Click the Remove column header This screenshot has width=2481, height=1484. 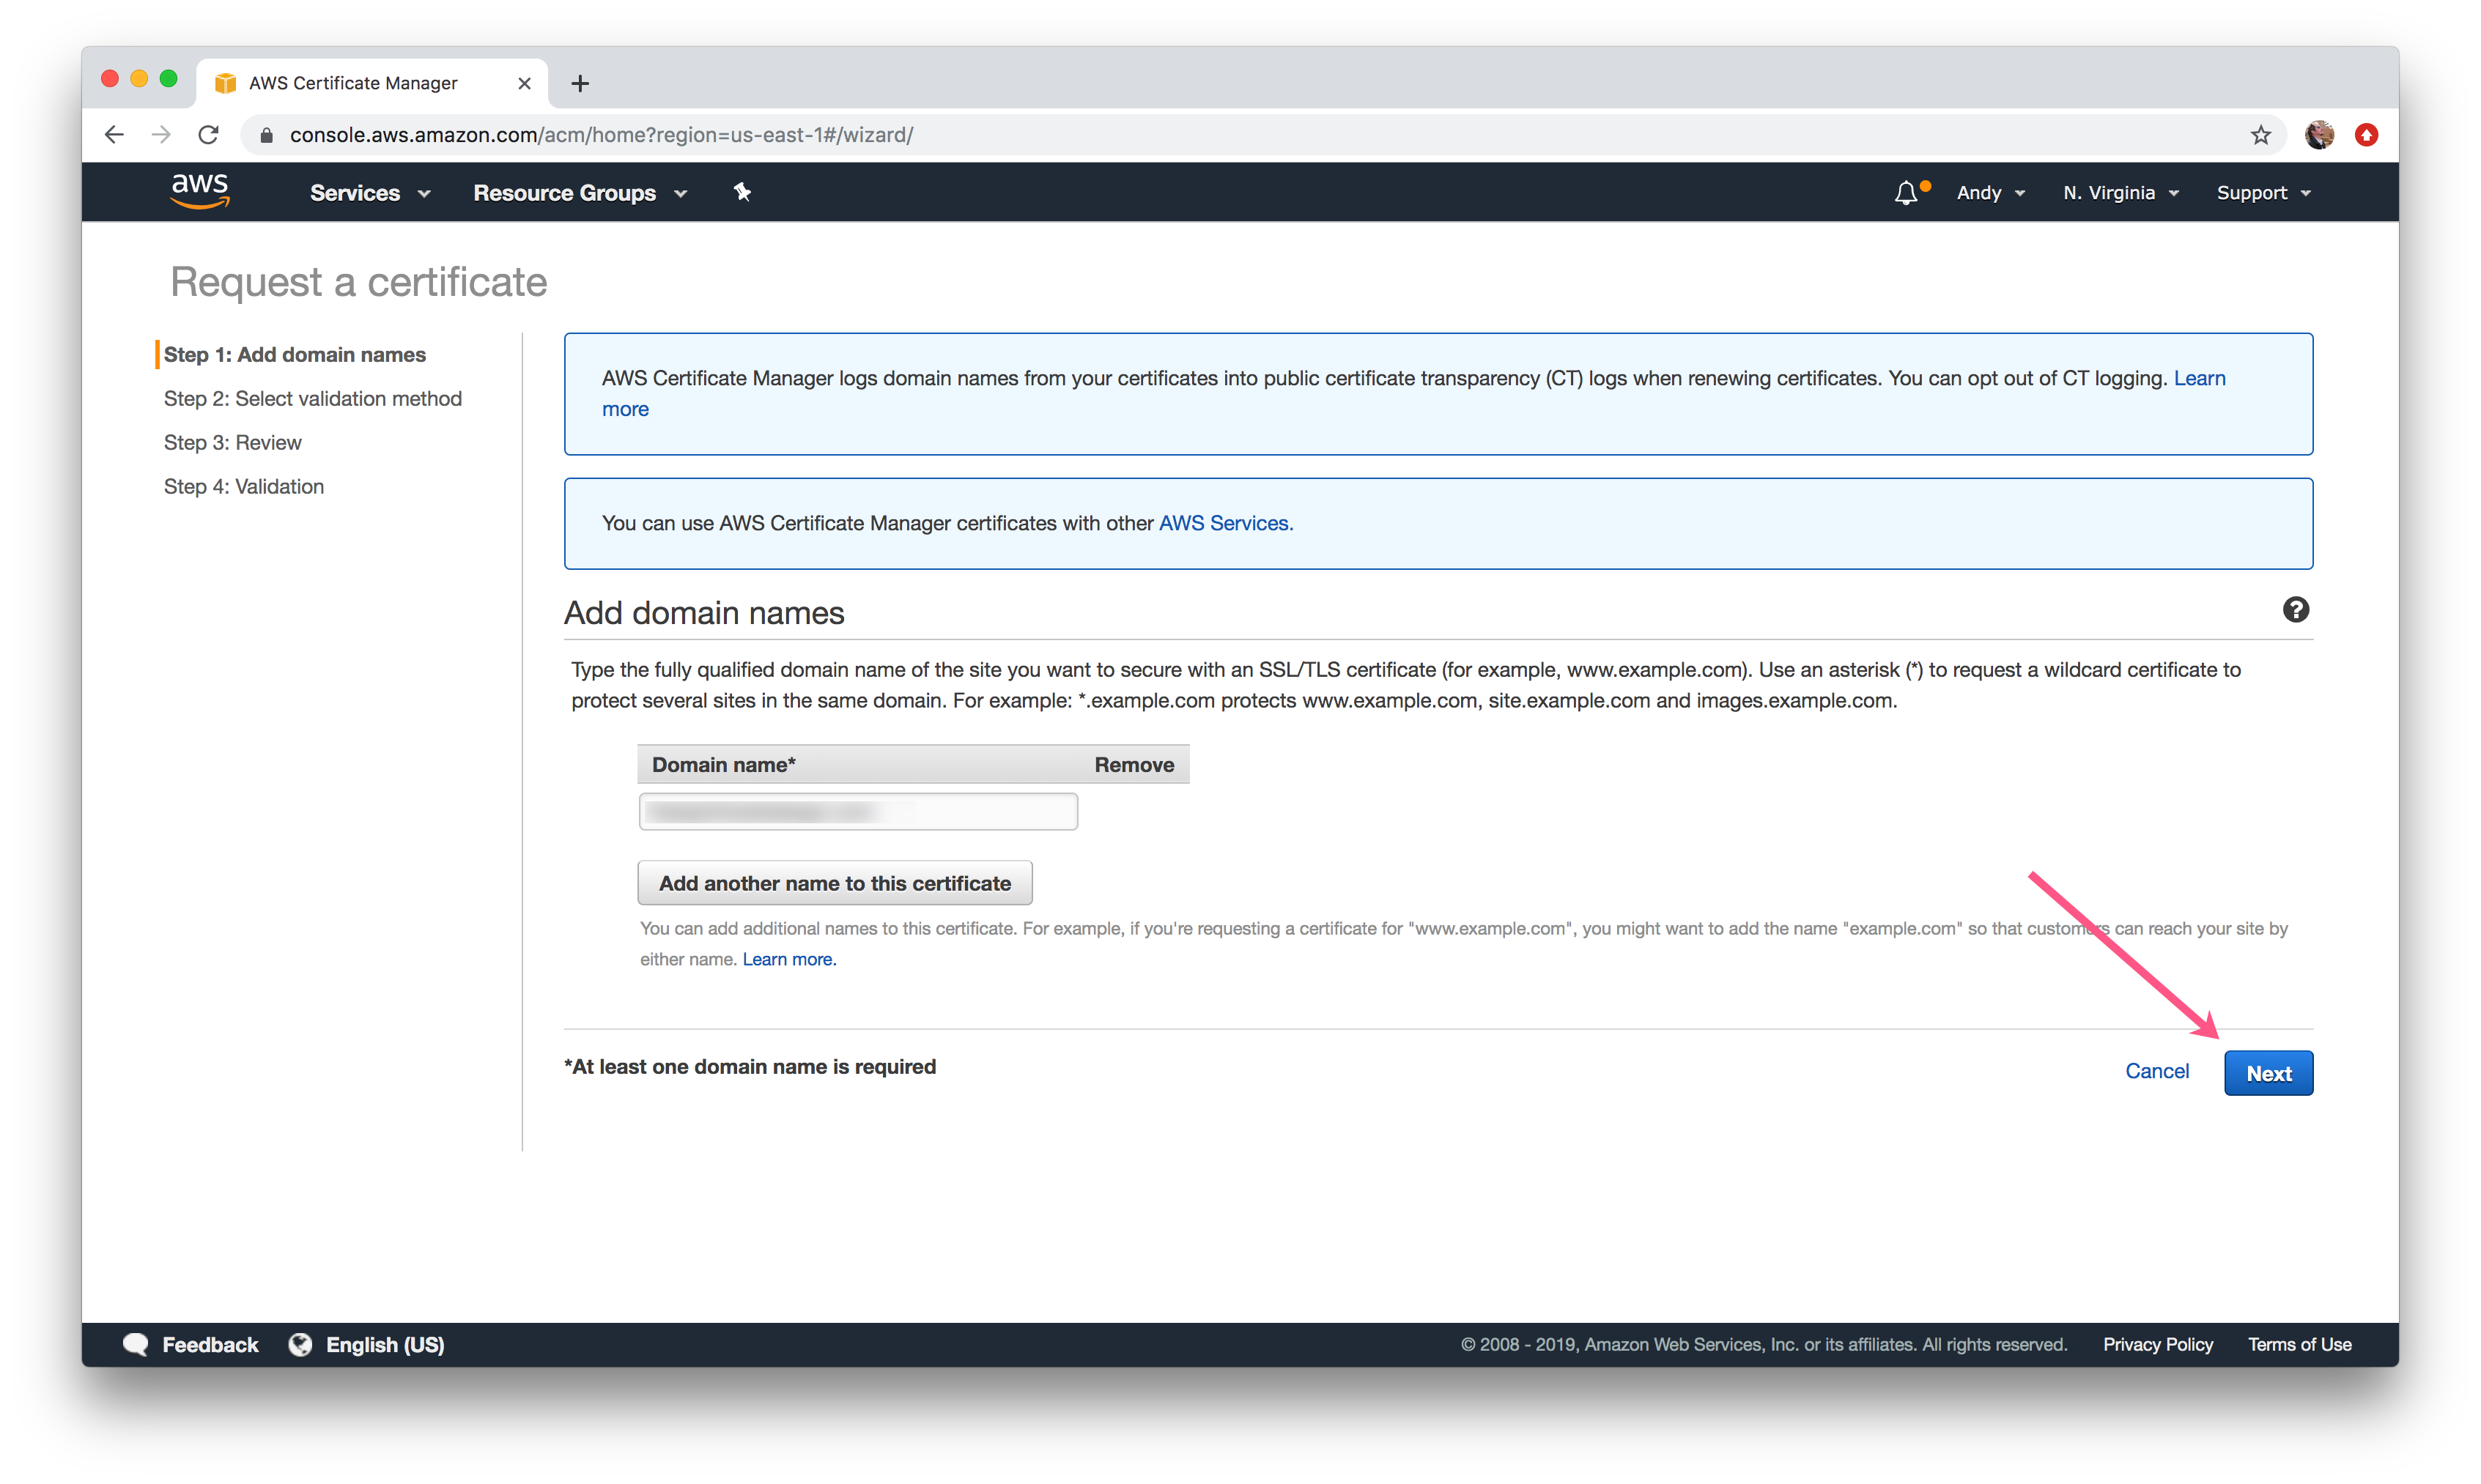click(x=1134, y=765)
